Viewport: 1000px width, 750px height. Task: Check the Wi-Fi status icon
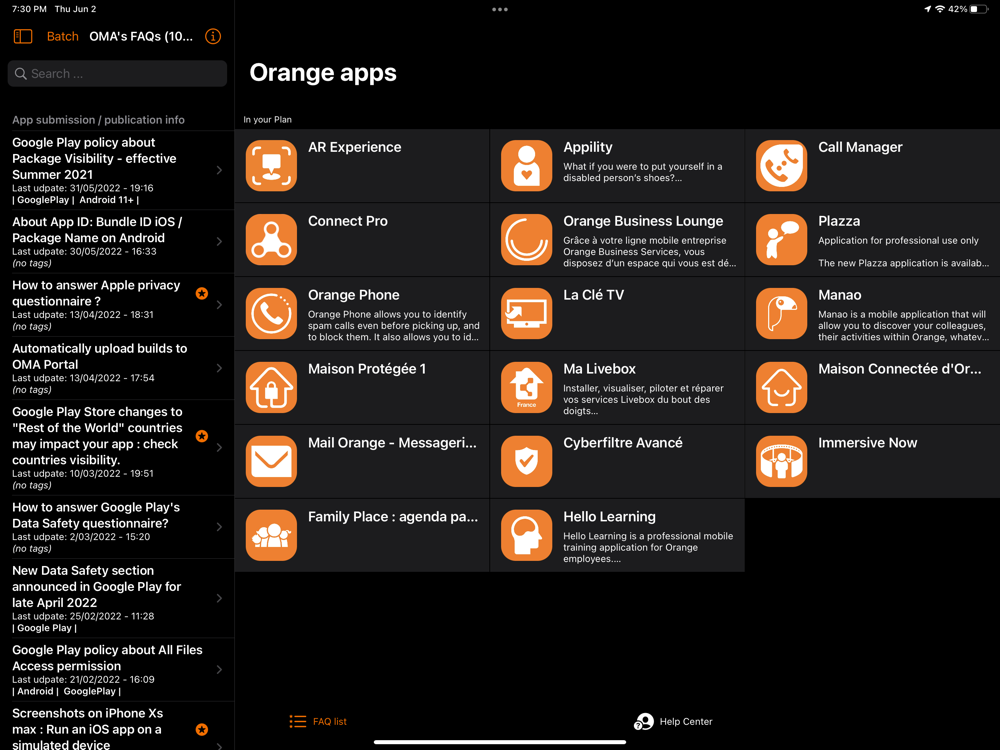coord(940,9)
